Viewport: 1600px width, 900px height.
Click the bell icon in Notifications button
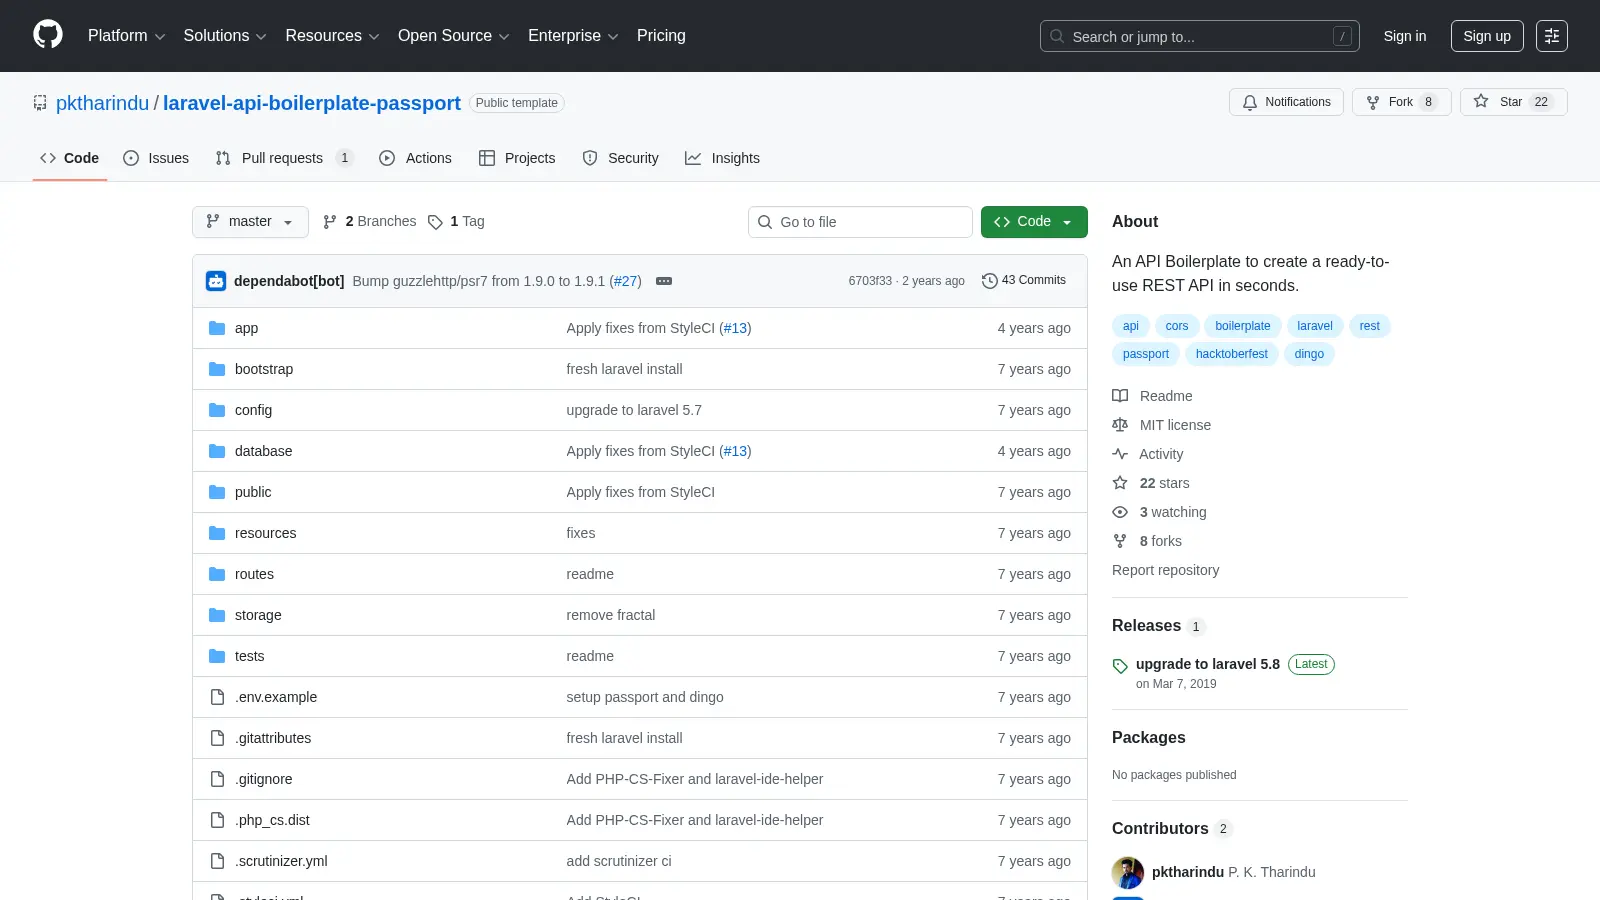click(1250, 102)
